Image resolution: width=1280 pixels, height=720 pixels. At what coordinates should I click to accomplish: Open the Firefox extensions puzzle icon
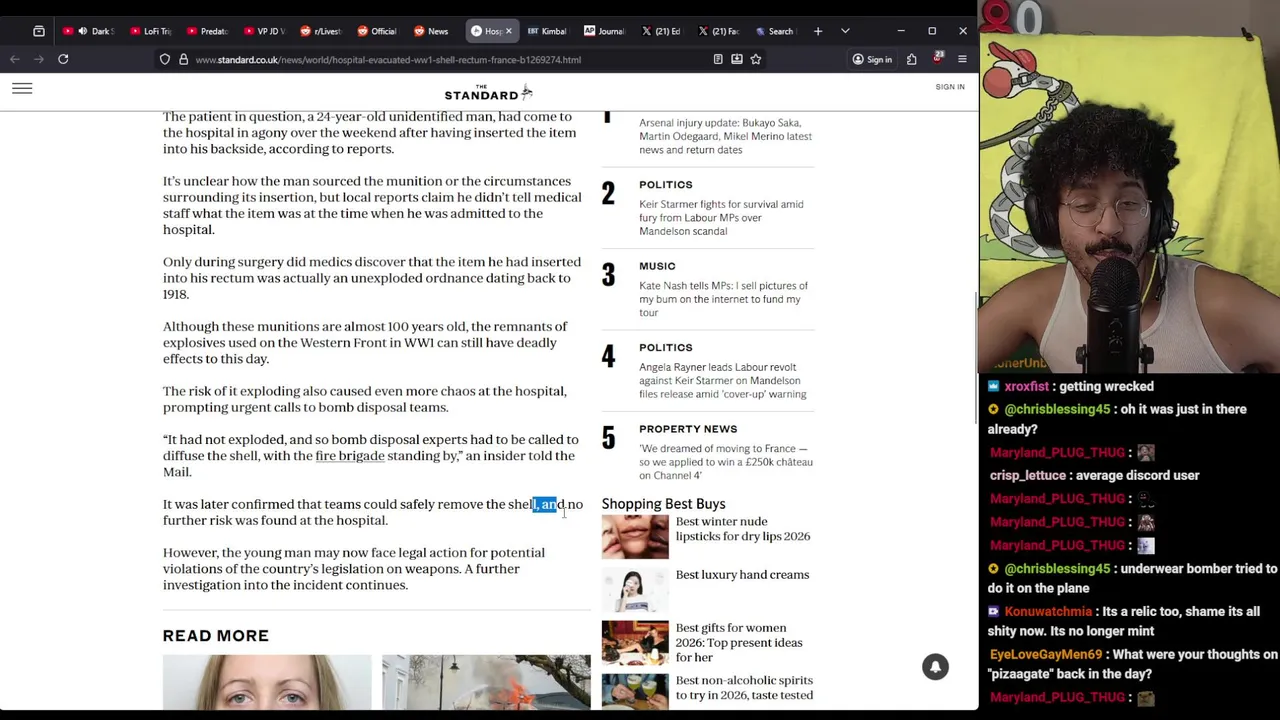[x=912, y=59]
